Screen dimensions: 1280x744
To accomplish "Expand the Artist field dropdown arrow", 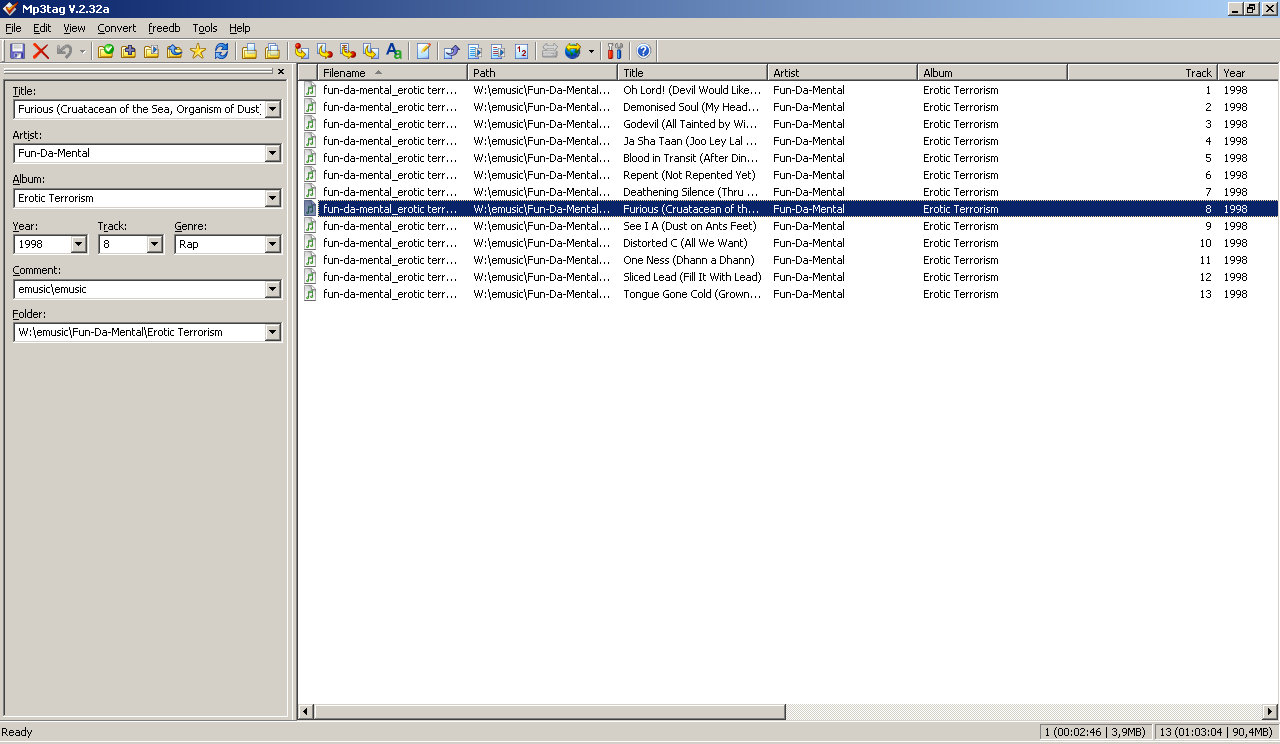I will (272, 153).
